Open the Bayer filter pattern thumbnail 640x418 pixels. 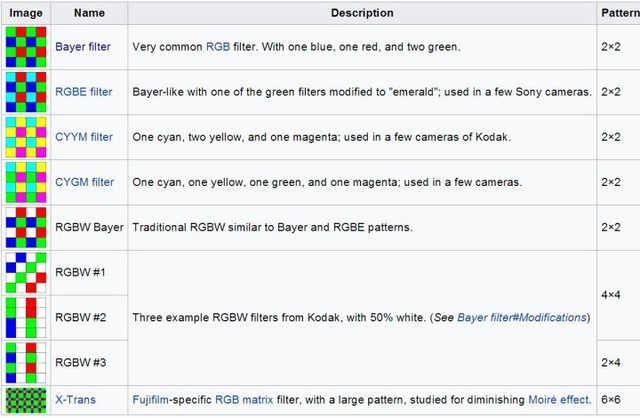tap(26, 47)
